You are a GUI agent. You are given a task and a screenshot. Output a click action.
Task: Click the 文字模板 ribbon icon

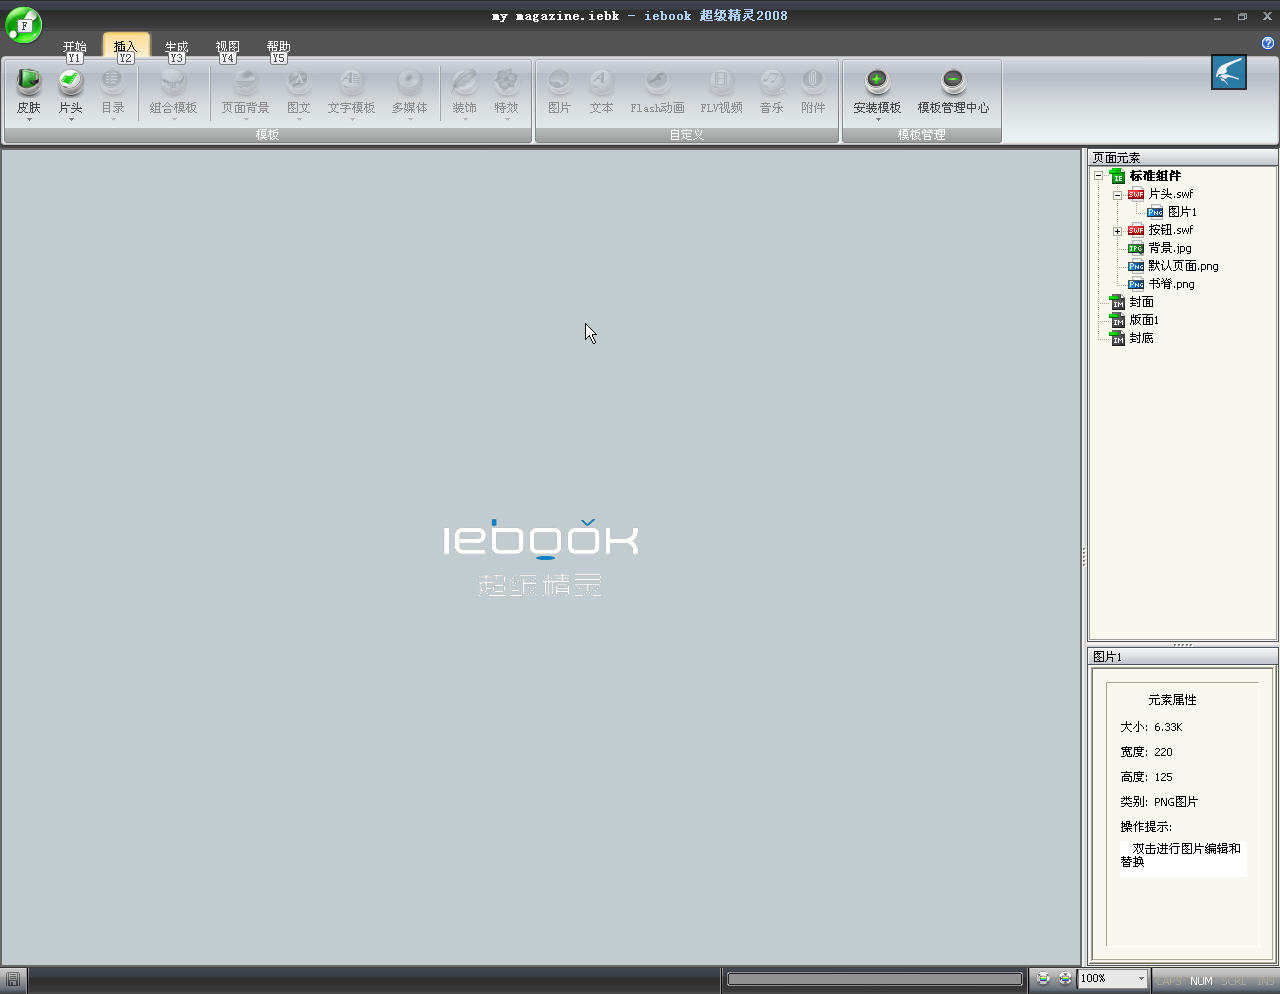tap(351, 82)
